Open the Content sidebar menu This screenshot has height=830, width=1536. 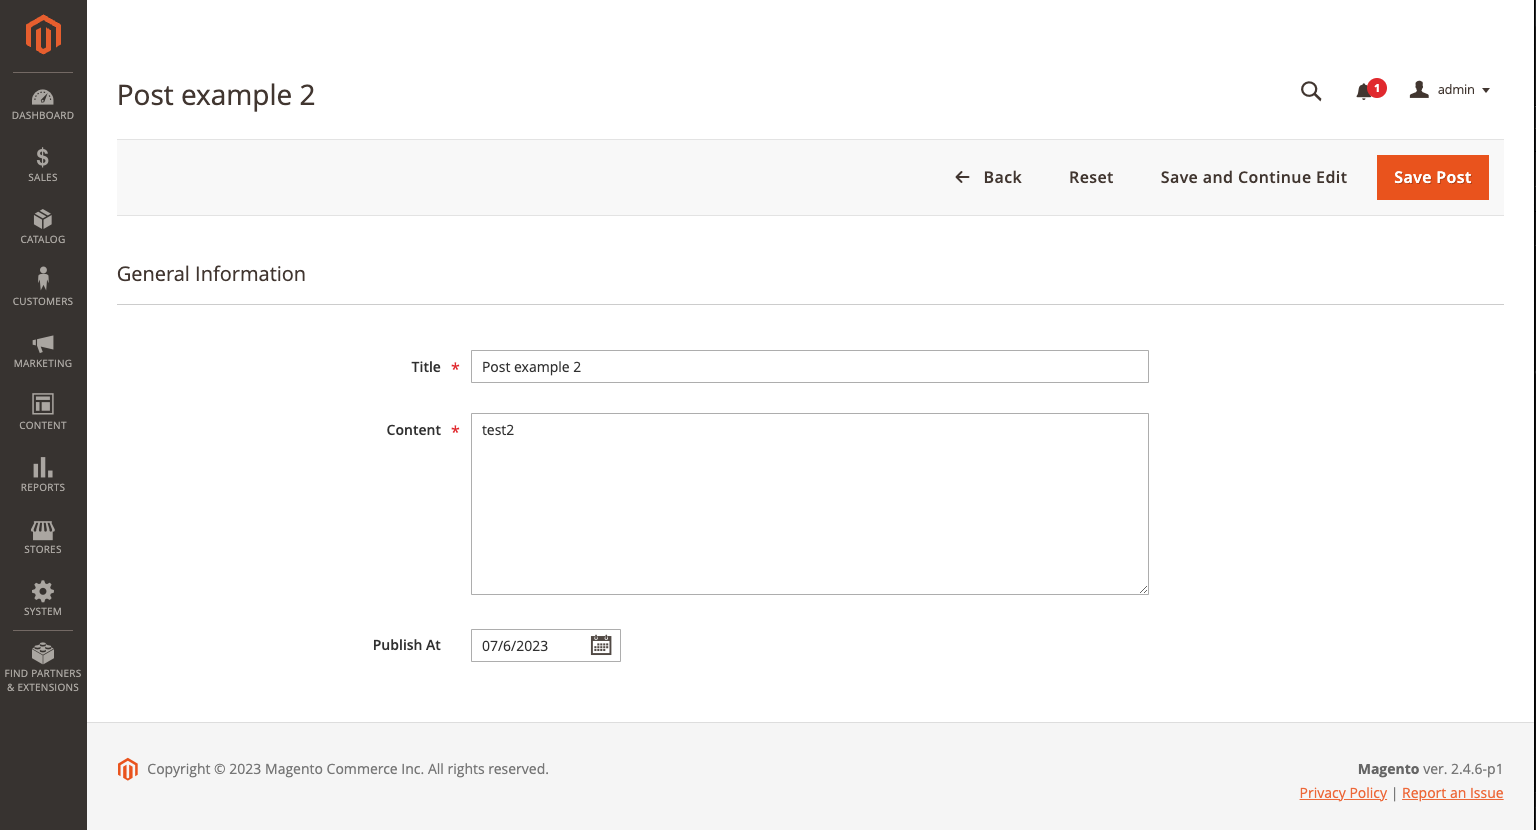click(x=43, y=411)
